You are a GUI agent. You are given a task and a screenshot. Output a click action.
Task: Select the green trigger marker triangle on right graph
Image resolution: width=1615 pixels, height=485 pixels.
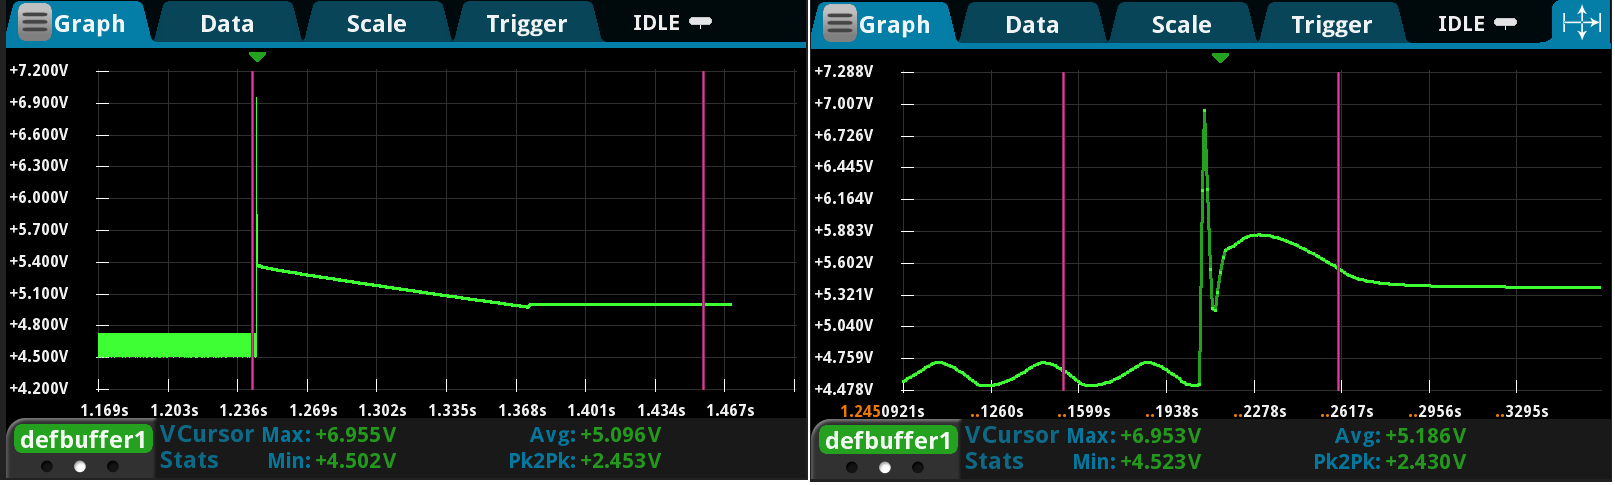click(1219, 58)
